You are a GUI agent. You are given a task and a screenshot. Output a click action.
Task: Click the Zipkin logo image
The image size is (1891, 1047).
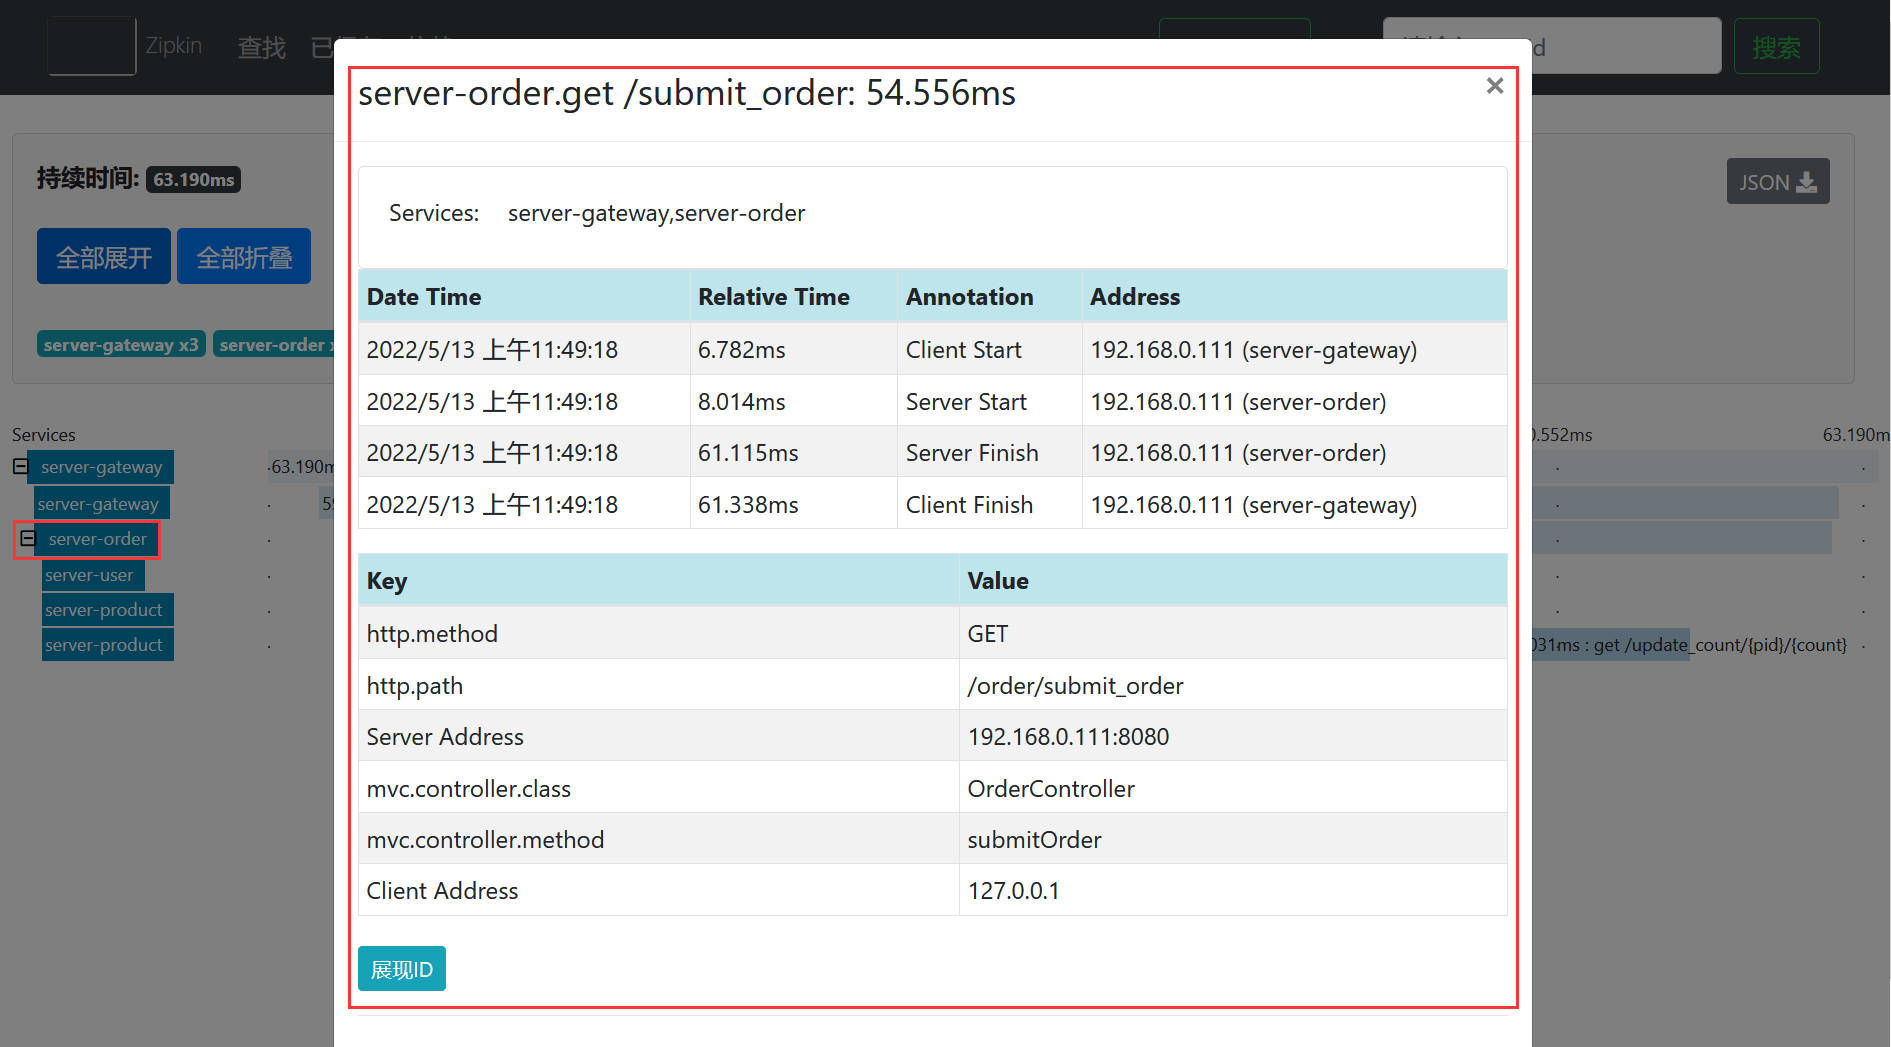[92, 46]
